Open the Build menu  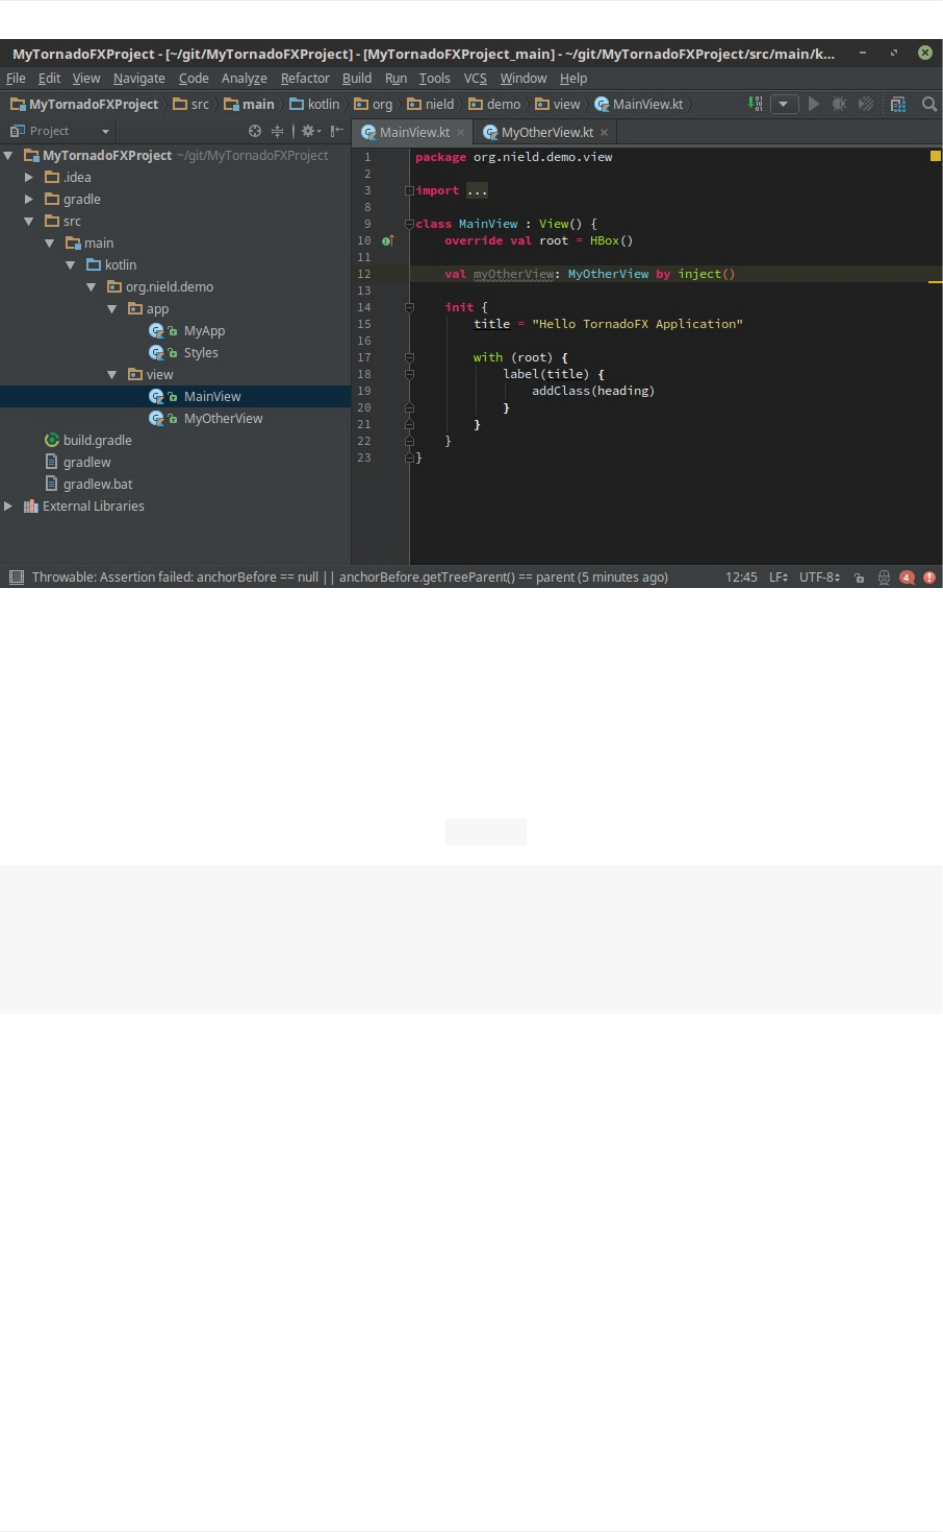pyautogui.click(x=357, y=78)
